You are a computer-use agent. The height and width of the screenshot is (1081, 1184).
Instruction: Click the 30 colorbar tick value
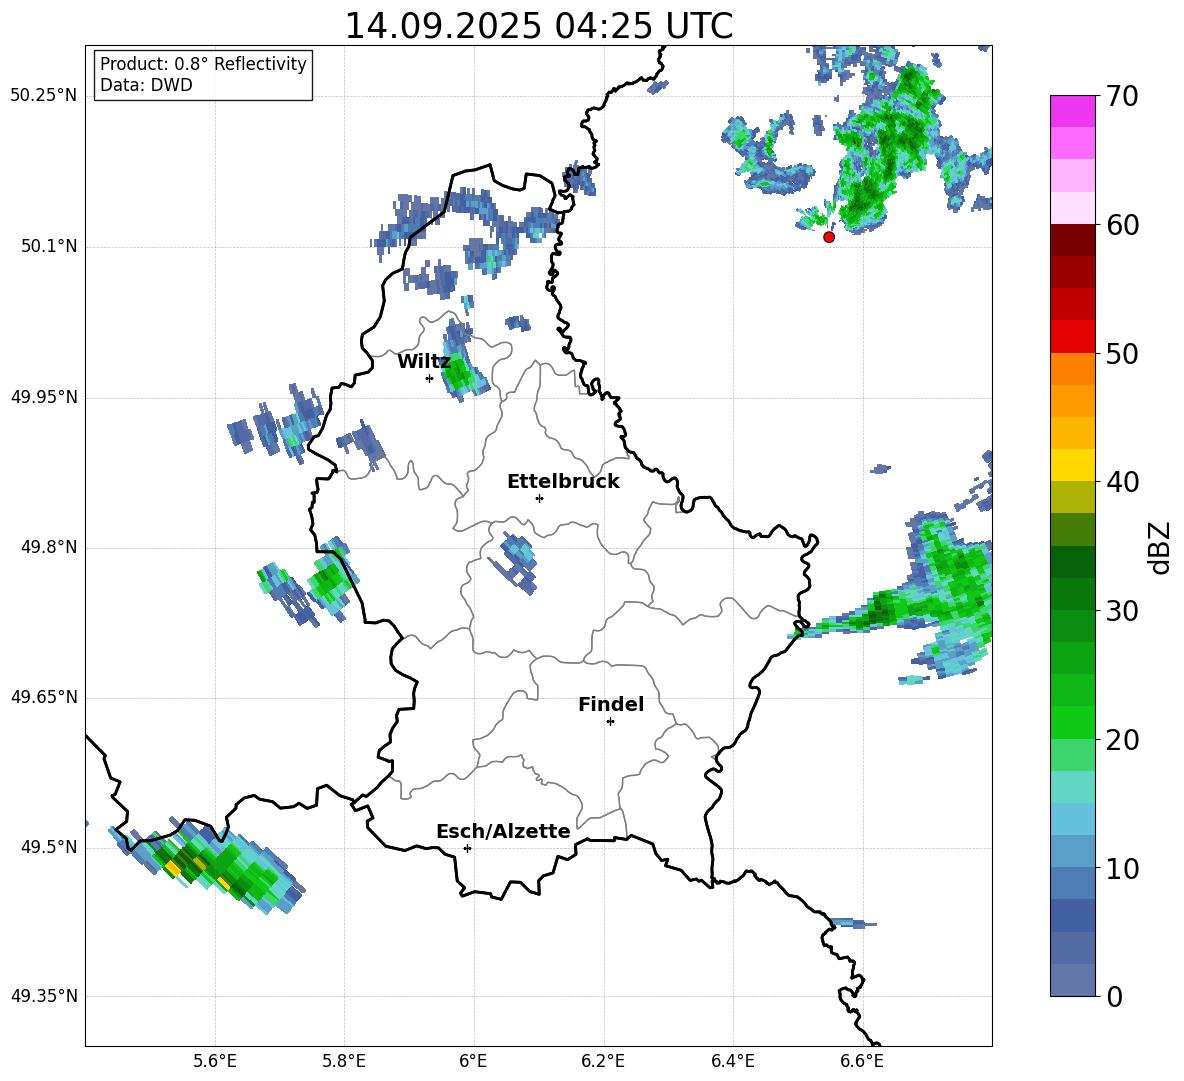click(x=1122, y=611)
